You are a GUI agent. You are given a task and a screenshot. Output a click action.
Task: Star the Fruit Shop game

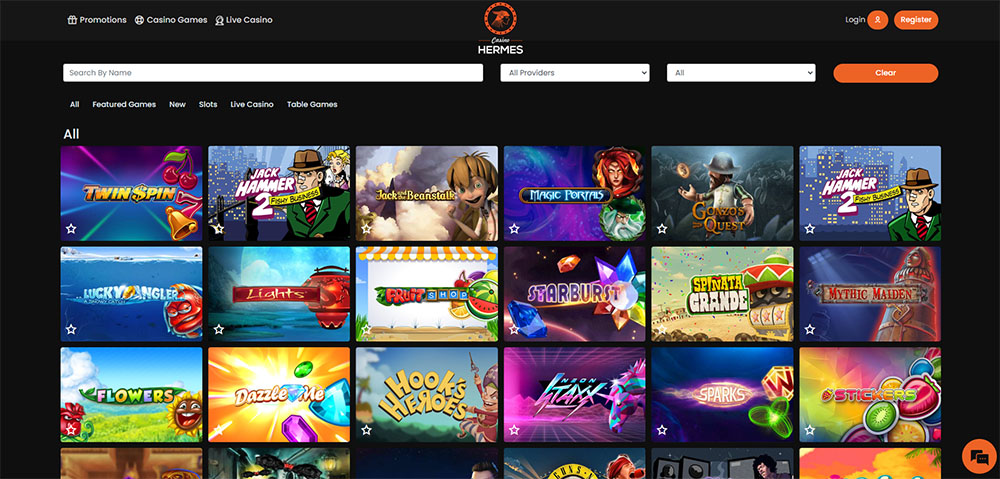click(366, 329)
